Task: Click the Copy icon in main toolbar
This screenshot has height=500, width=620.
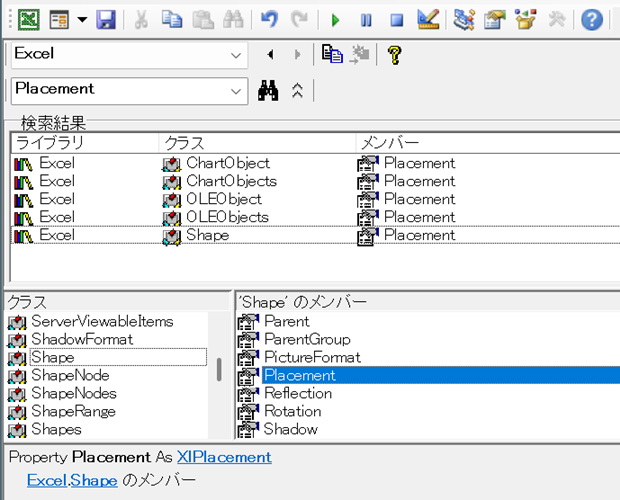Action: [x=172, y=19]
